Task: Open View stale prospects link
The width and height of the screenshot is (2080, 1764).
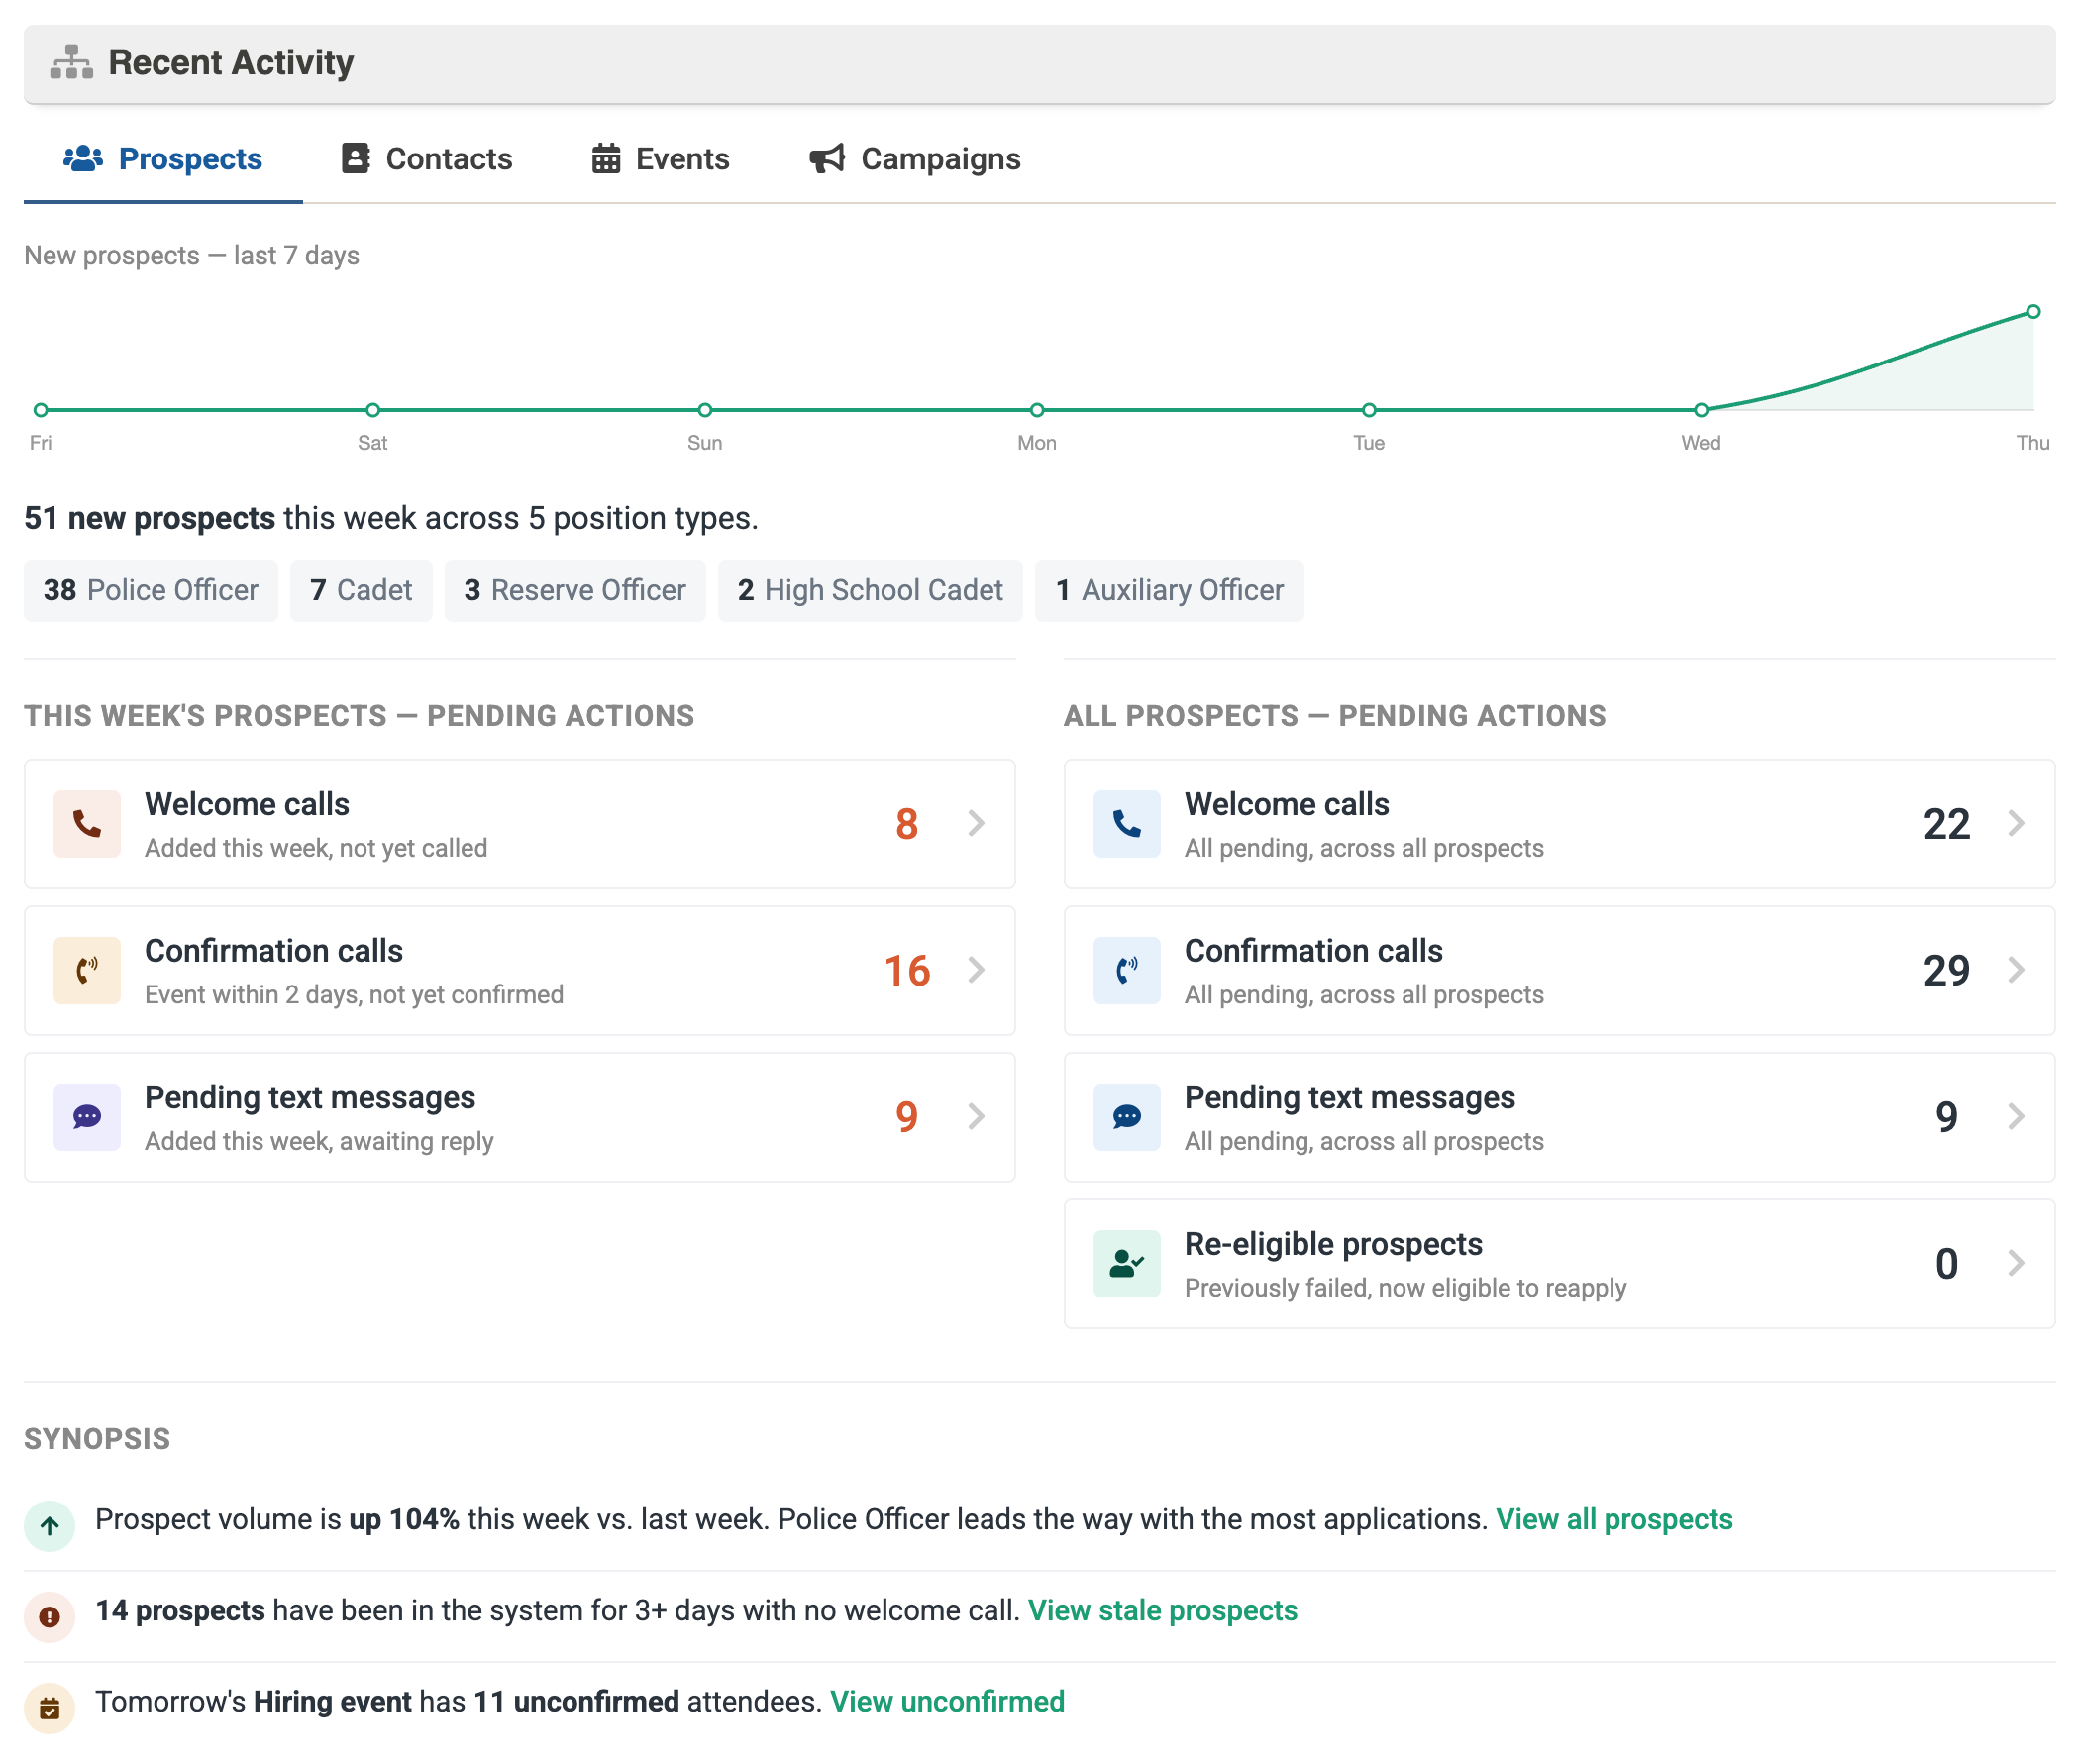Action: tap(1162, 1611)
